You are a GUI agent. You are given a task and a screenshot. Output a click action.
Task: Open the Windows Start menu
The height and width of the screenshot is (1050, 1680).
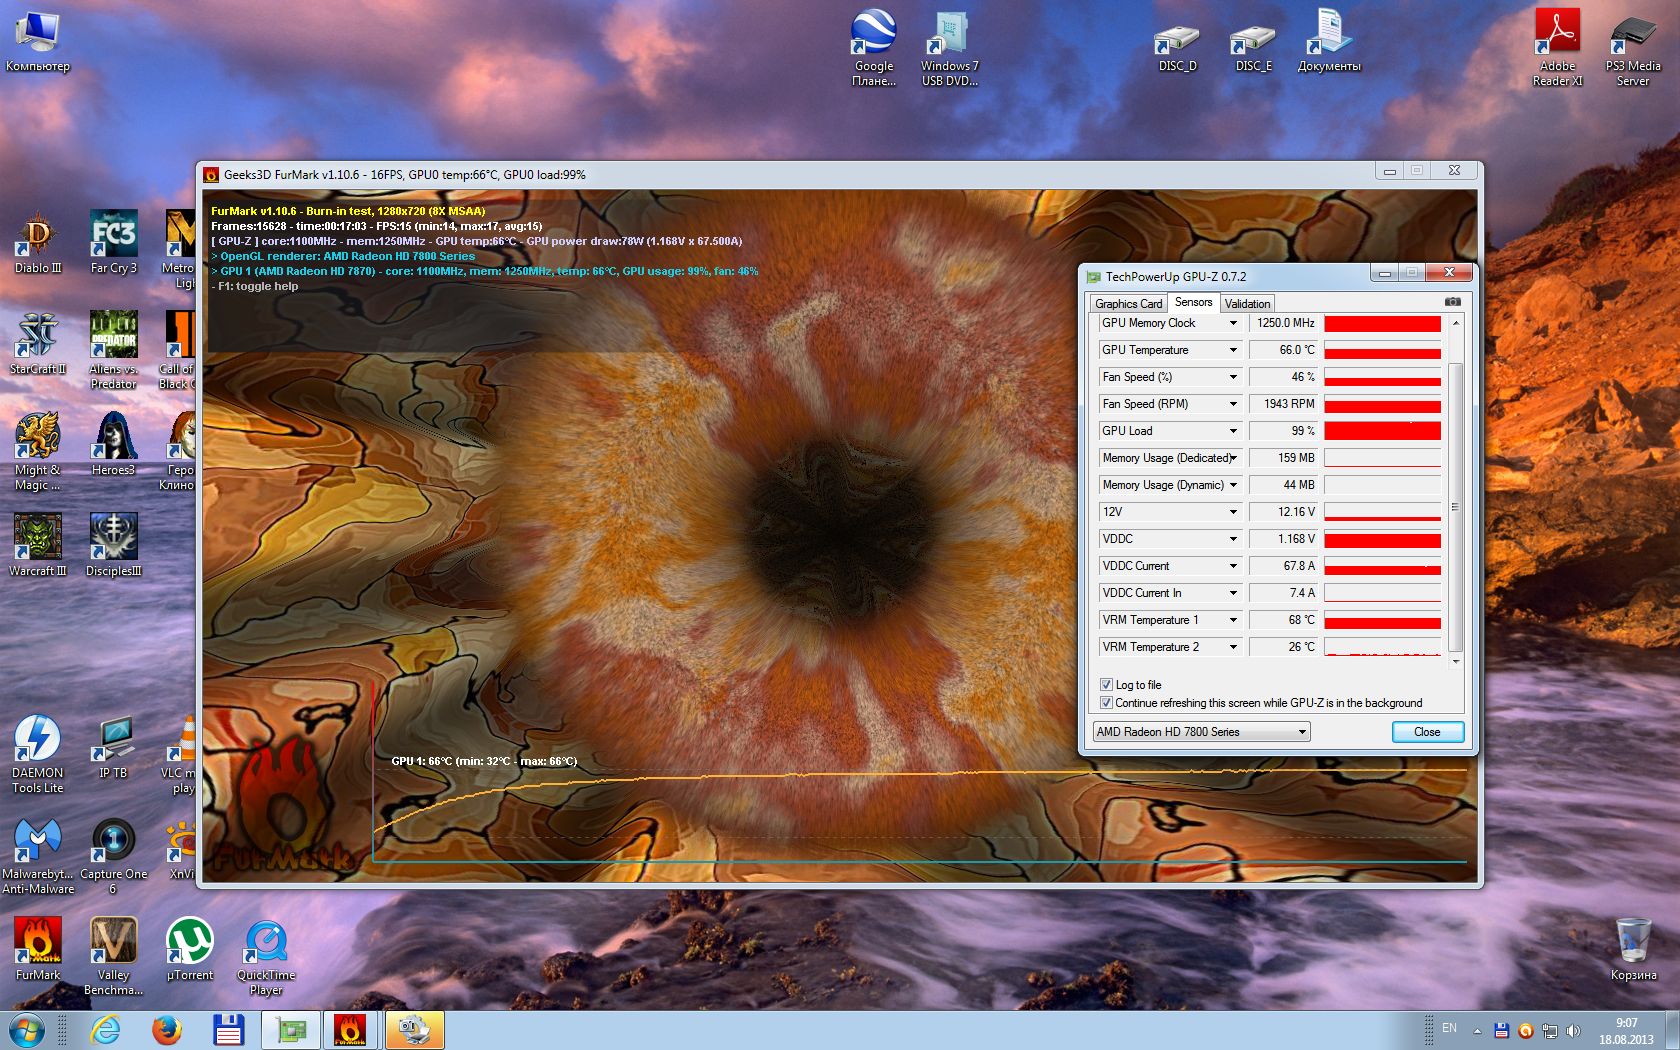tap(26, 1030)
